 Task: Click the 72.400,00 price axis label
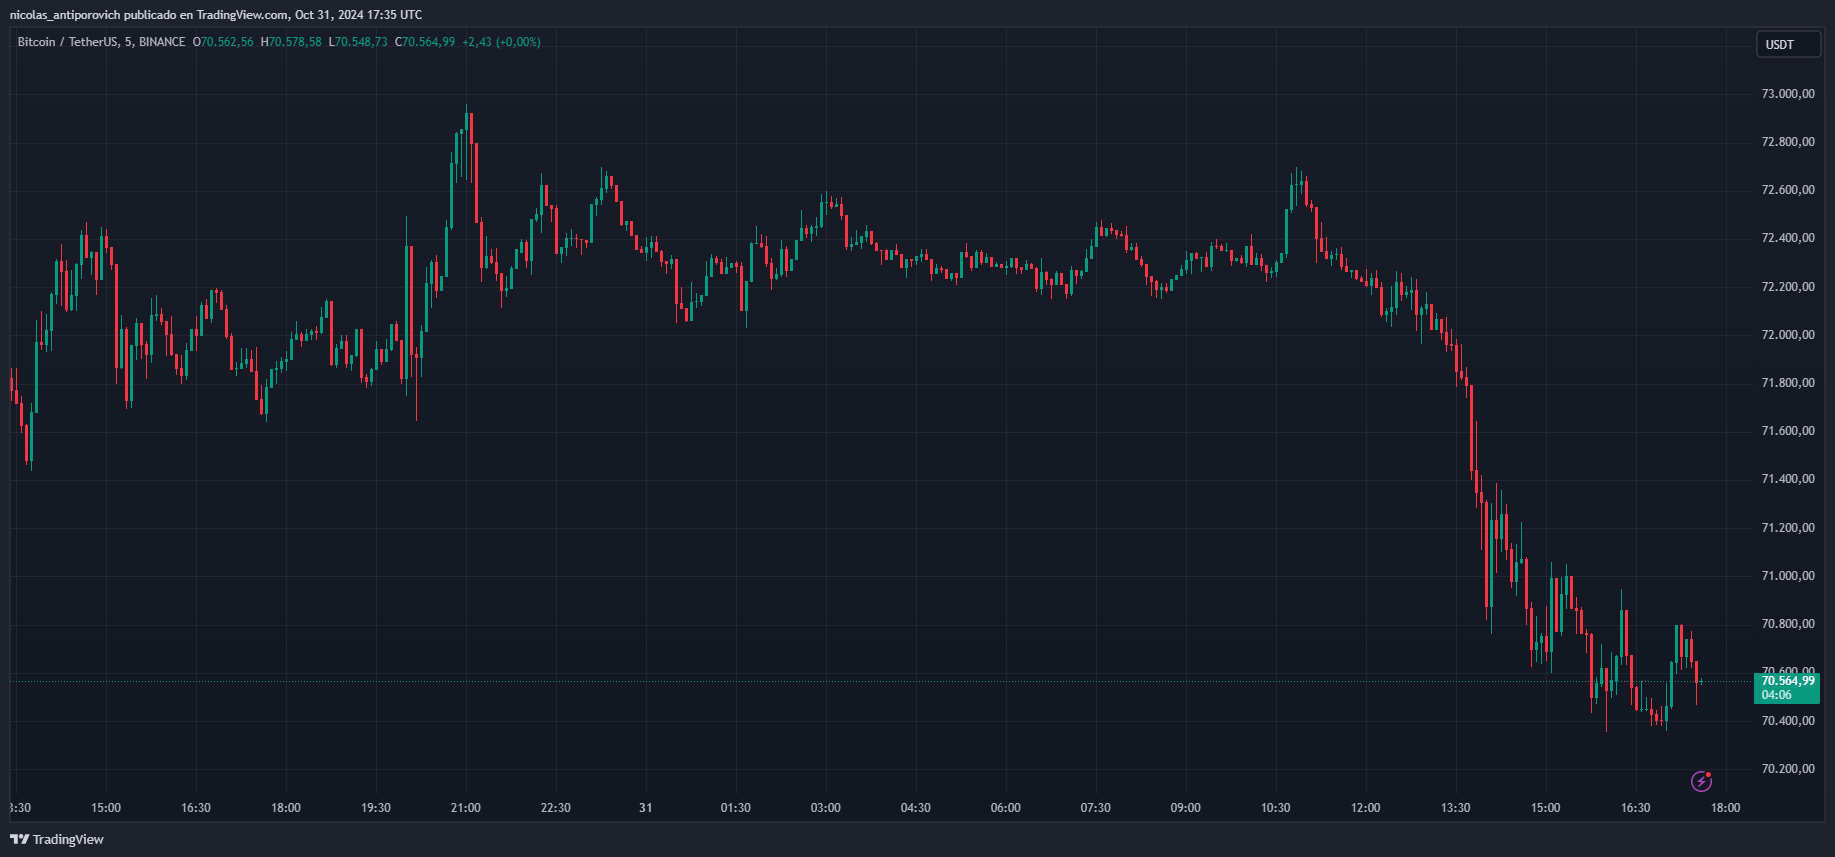1788,238
